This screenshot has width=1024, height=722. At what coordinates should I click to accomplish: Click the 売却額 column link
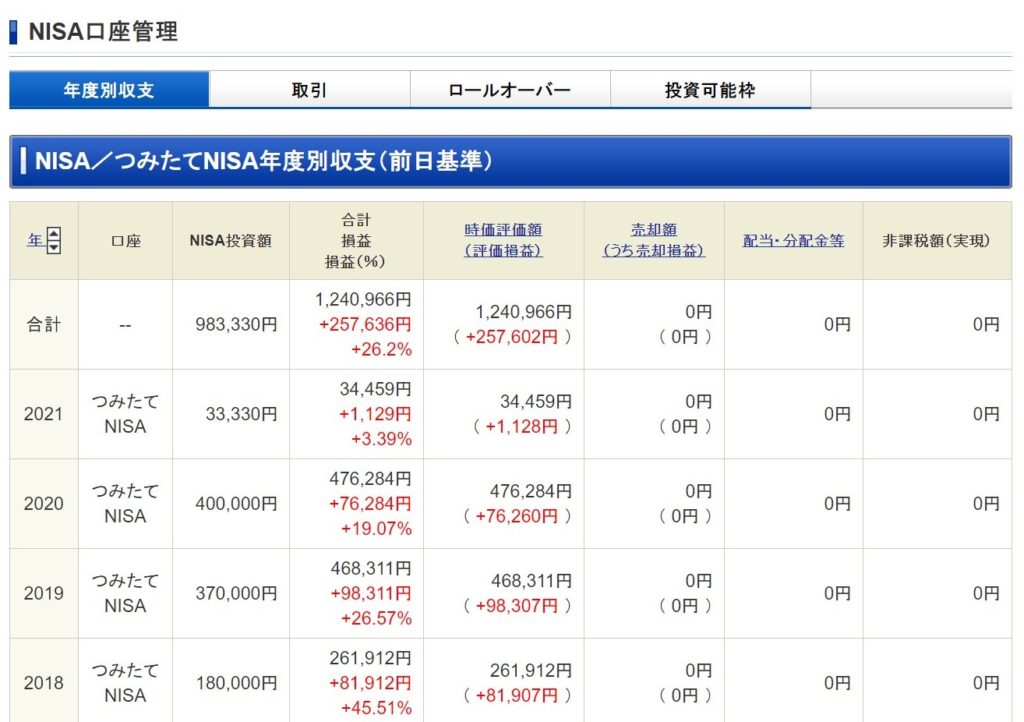point(654,230)
